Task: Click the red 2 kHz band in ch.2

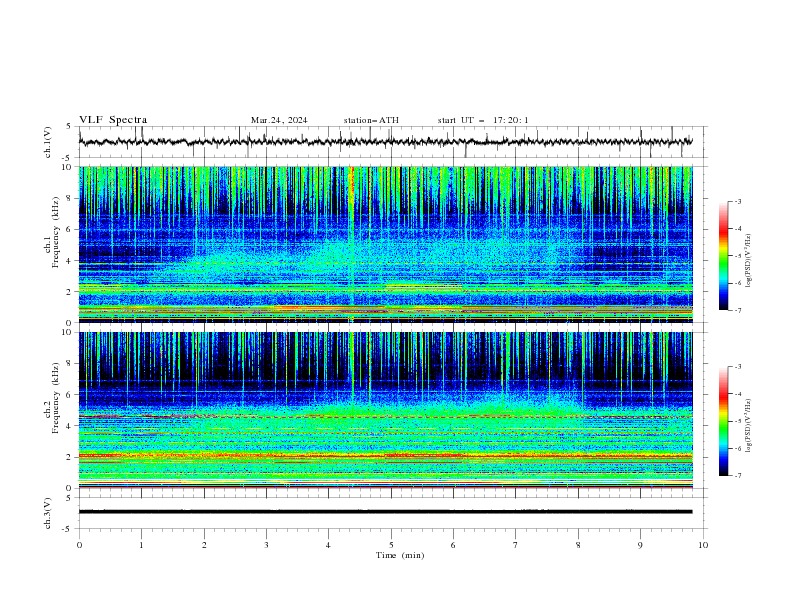Action: 385,456
